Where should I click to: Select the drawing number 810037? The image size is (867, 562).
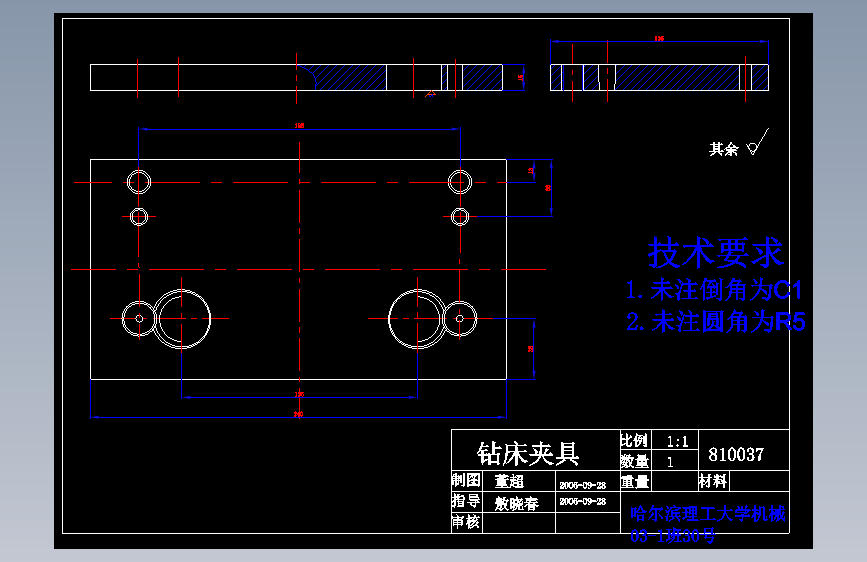[x=736, y=455]
